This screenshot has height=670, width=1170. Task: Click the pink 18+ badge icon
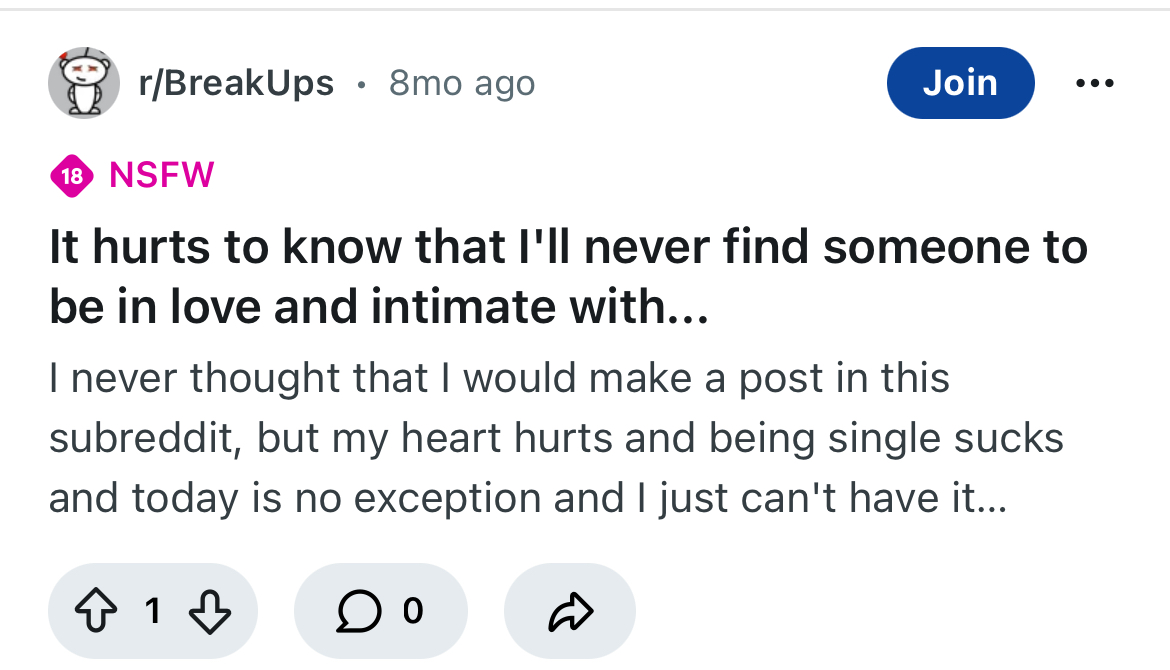[x=71, y=175]
